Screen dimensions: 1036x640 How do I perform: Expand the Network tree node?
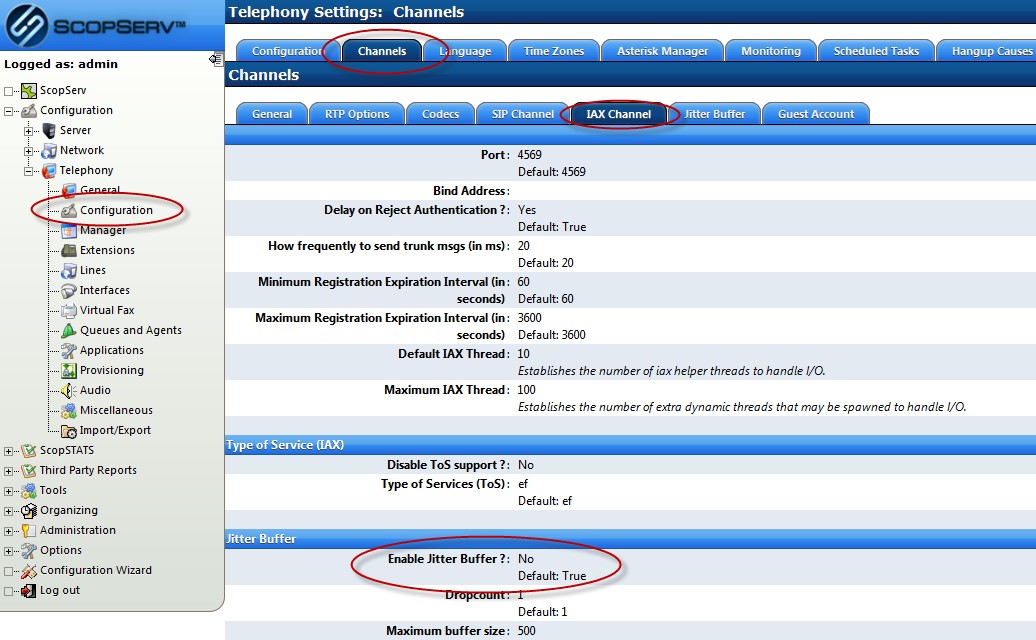[x=28, y=151]
